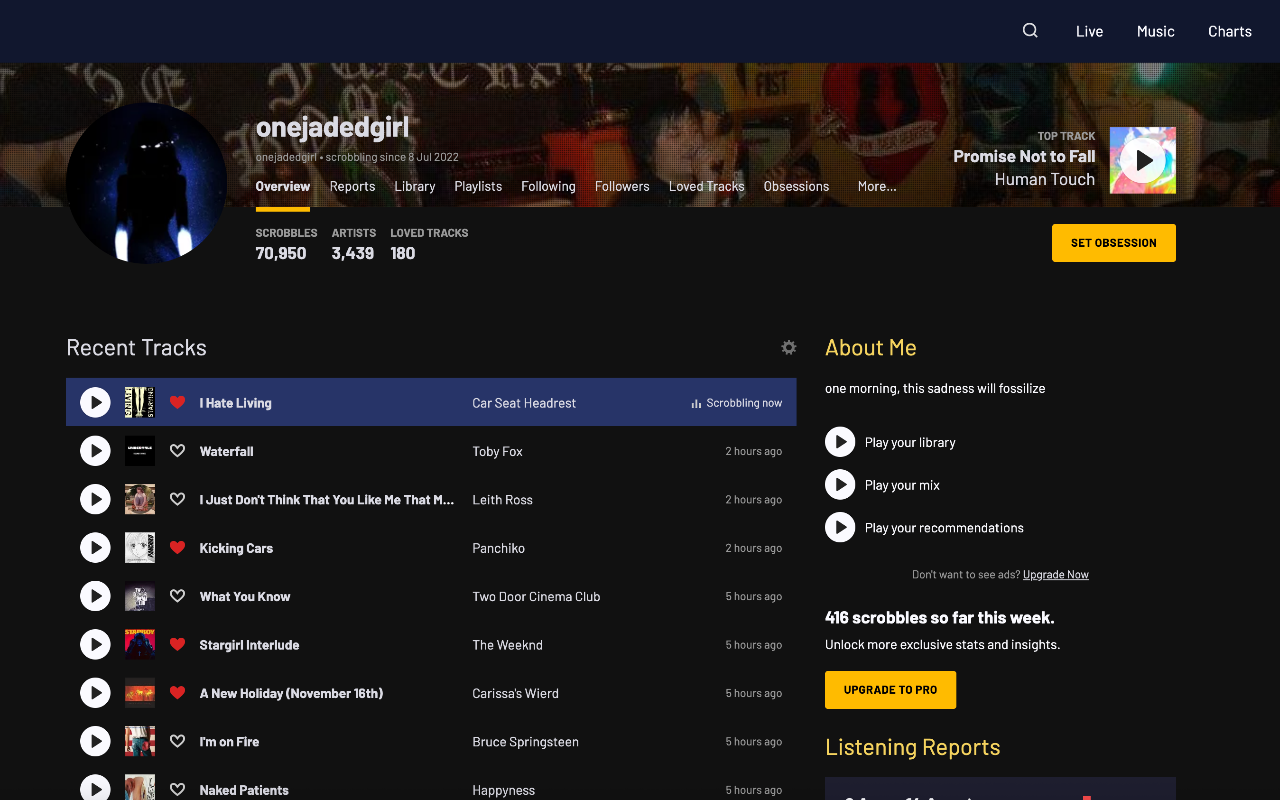Open artist Panchiko
The width and height of the screenshot is (1280, 800).
498,548
